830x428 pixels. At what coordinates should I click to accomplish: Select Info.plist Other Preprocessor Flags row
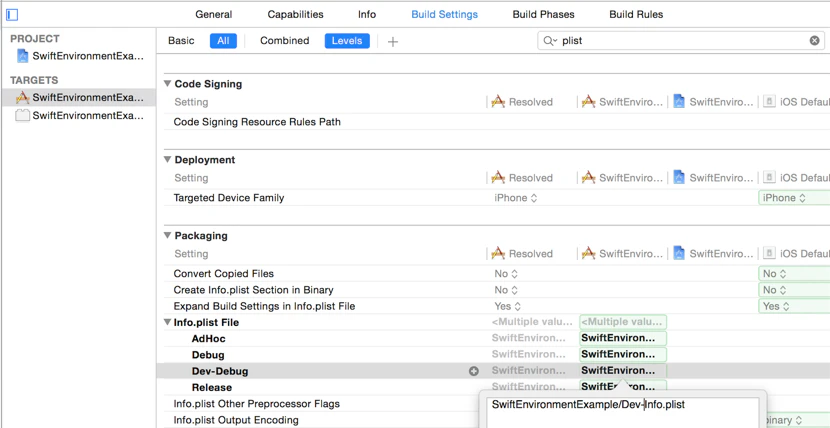(x=256, y=404)
